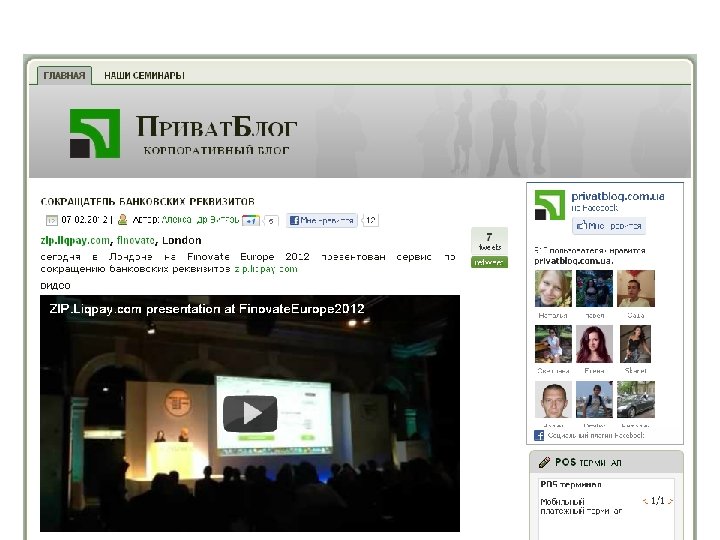Play the ZIP.Liqpay.com presentation video
This screenshot has height=540, width=720.
point(250,413)
